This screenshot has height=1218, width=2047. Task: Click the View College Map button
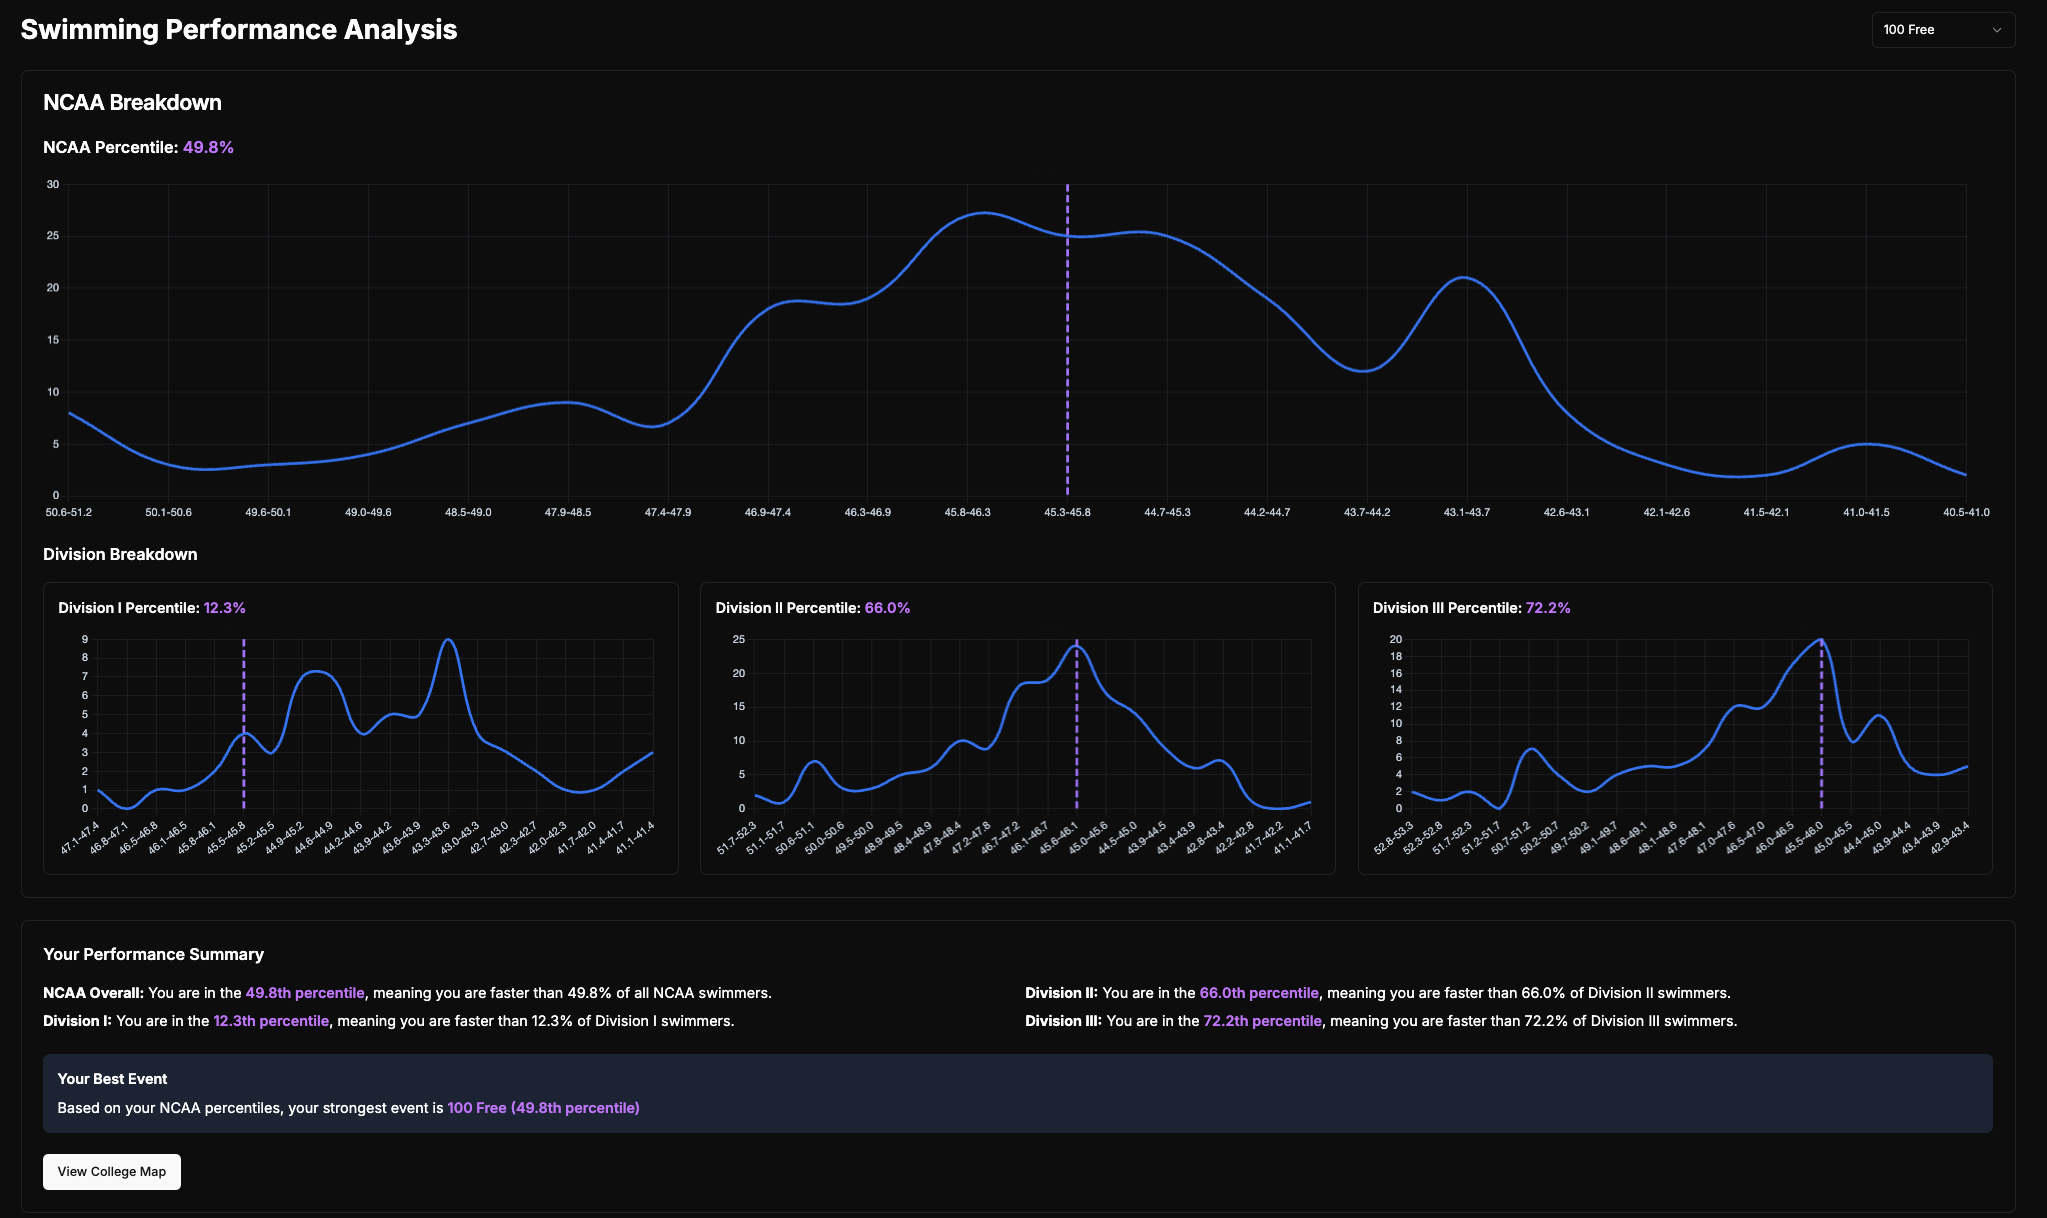point(111,1171)
